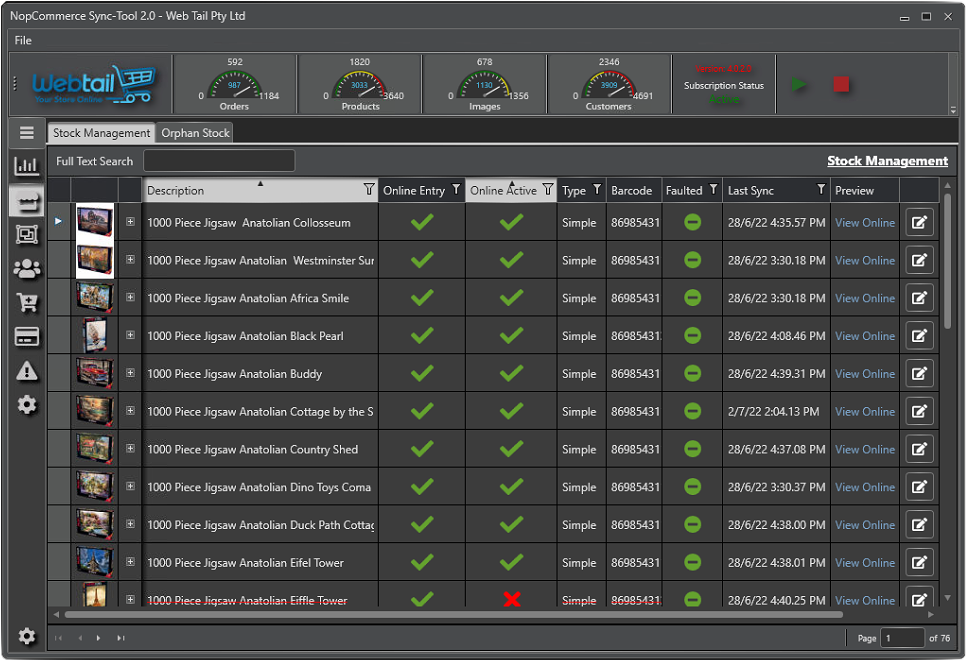Screen dimensions: 966x660
Task: Click the hamburger menu icon in sidebar
Action: coord(27,132)
